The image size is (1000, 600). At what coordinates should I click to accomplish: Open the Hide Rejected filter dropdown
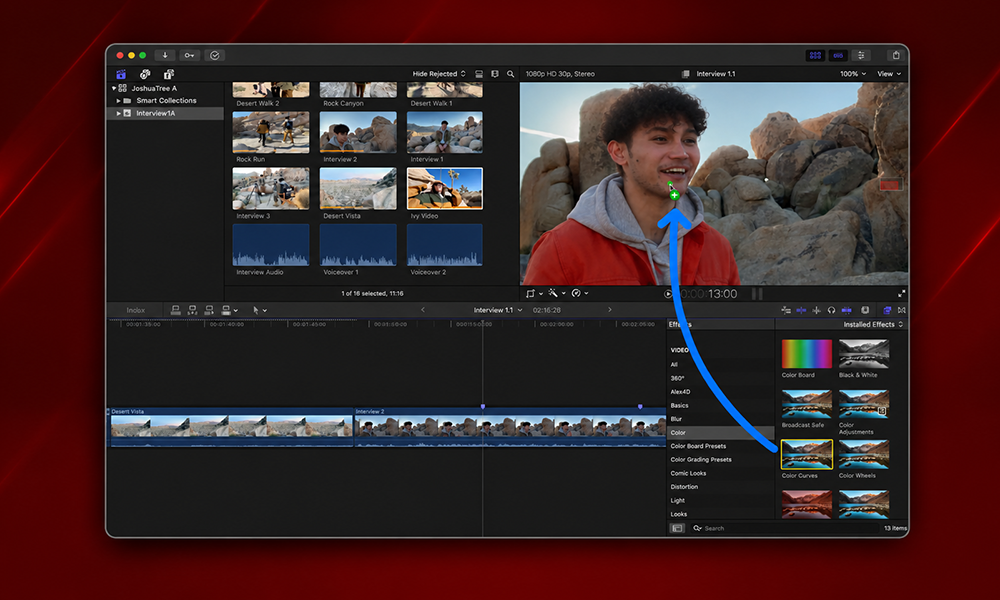[x=439, y=74]
